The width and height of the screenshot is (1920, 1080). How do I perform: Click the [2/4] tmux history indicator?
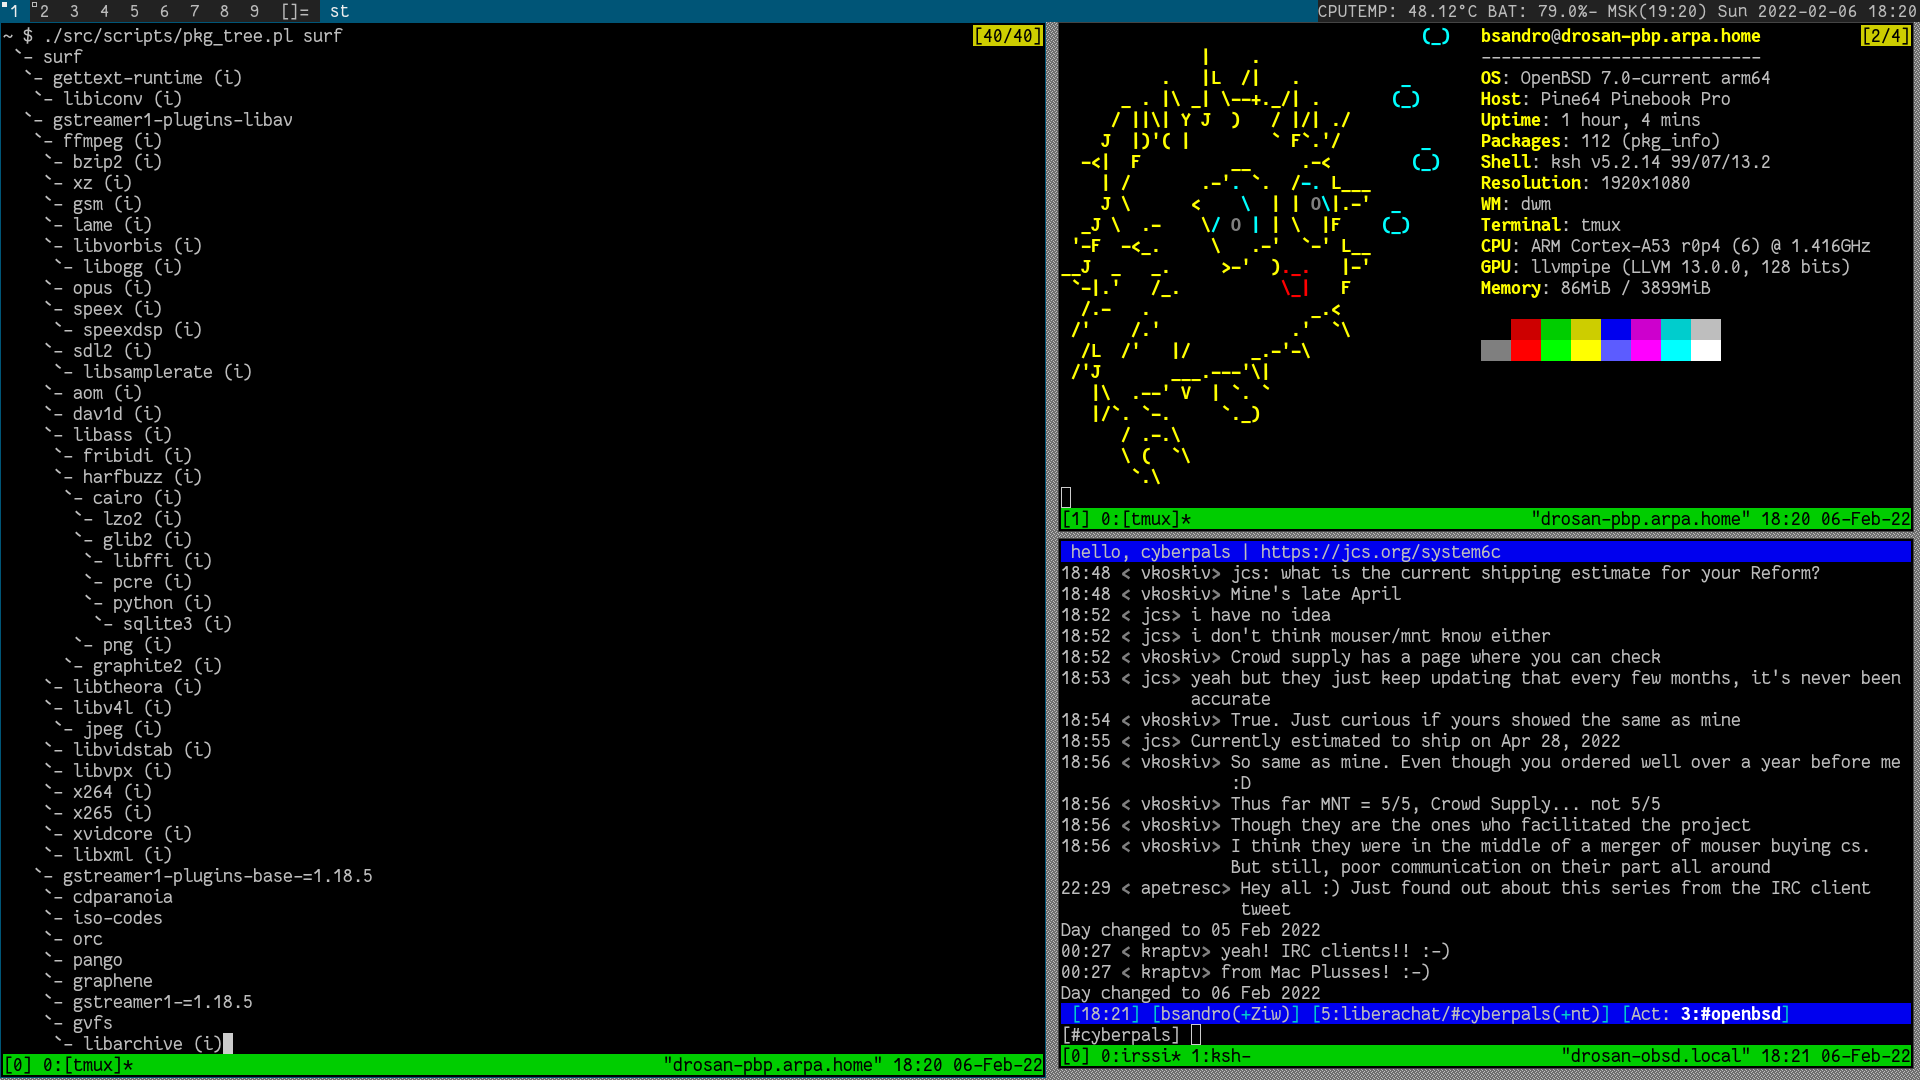click(1885, 36)
